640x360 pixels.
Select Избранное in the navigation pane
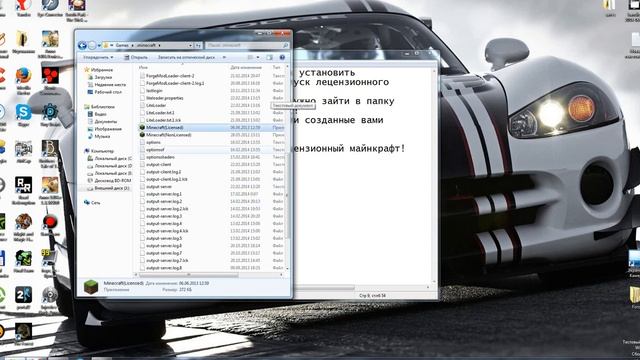[98, 70]
